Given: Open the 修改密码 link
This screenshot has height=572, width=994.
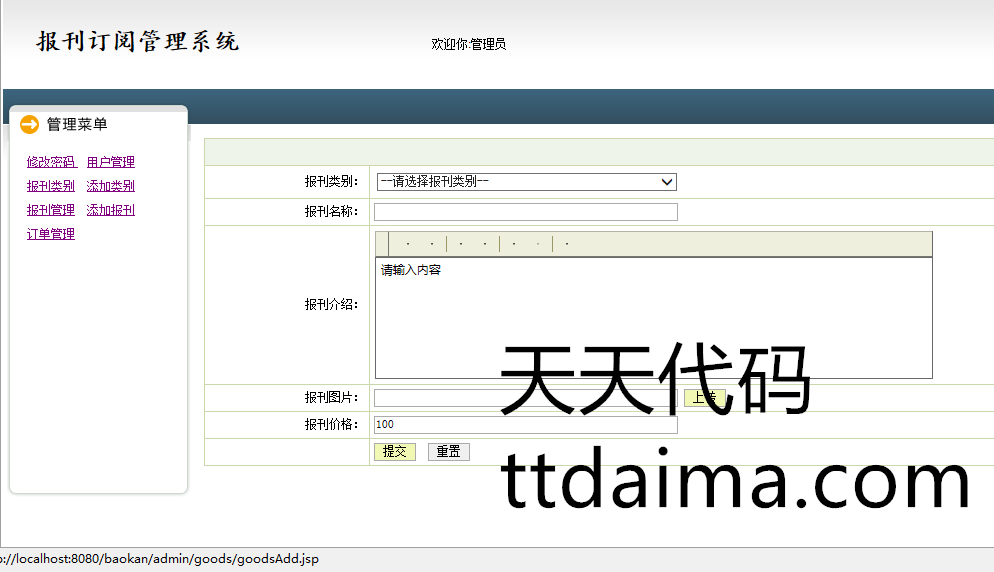Looking at the screenshot, I should coord(51,162).
